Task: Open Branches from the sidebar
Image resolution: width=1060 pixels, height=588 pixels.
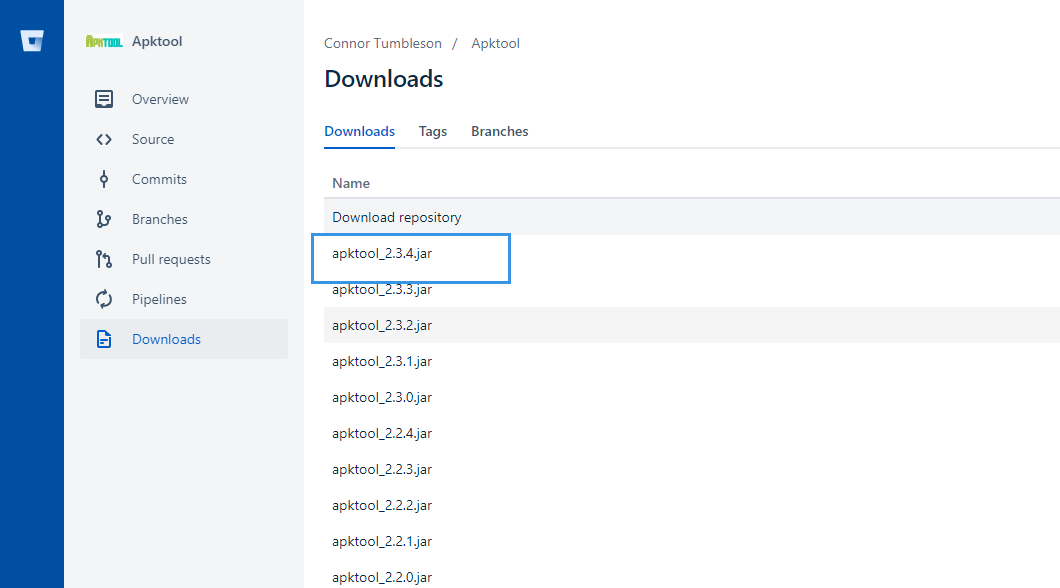Action: tap(160, 219)
